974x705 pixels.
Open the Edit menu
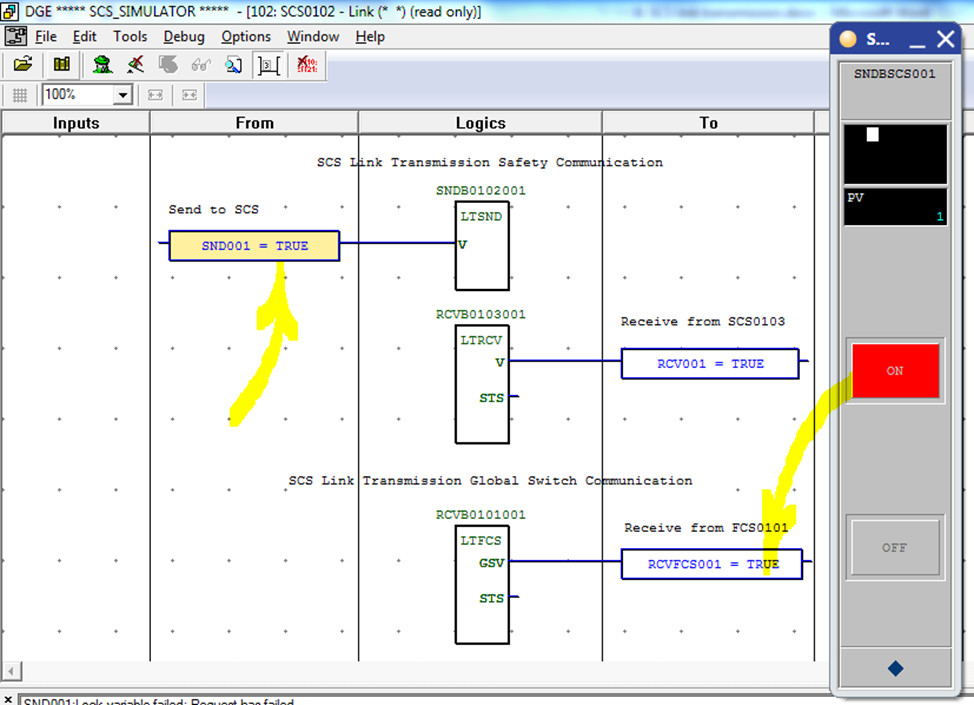click(84, 37)
